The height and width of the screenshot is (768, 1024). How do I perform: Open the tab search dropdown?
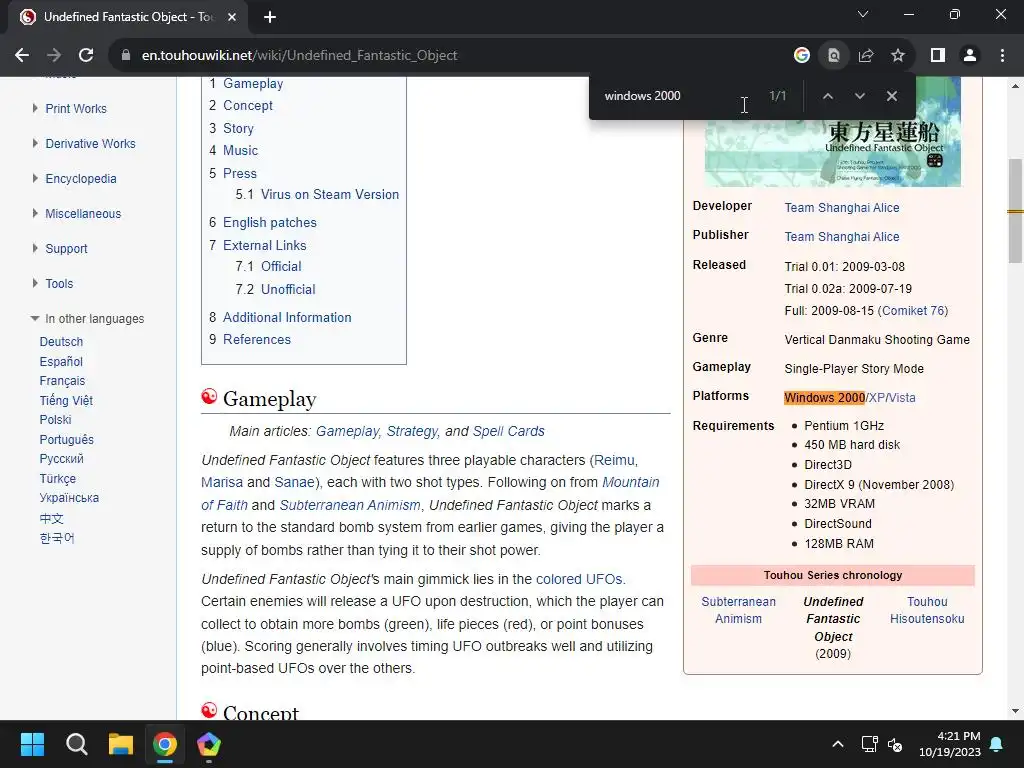coord(863,14)
